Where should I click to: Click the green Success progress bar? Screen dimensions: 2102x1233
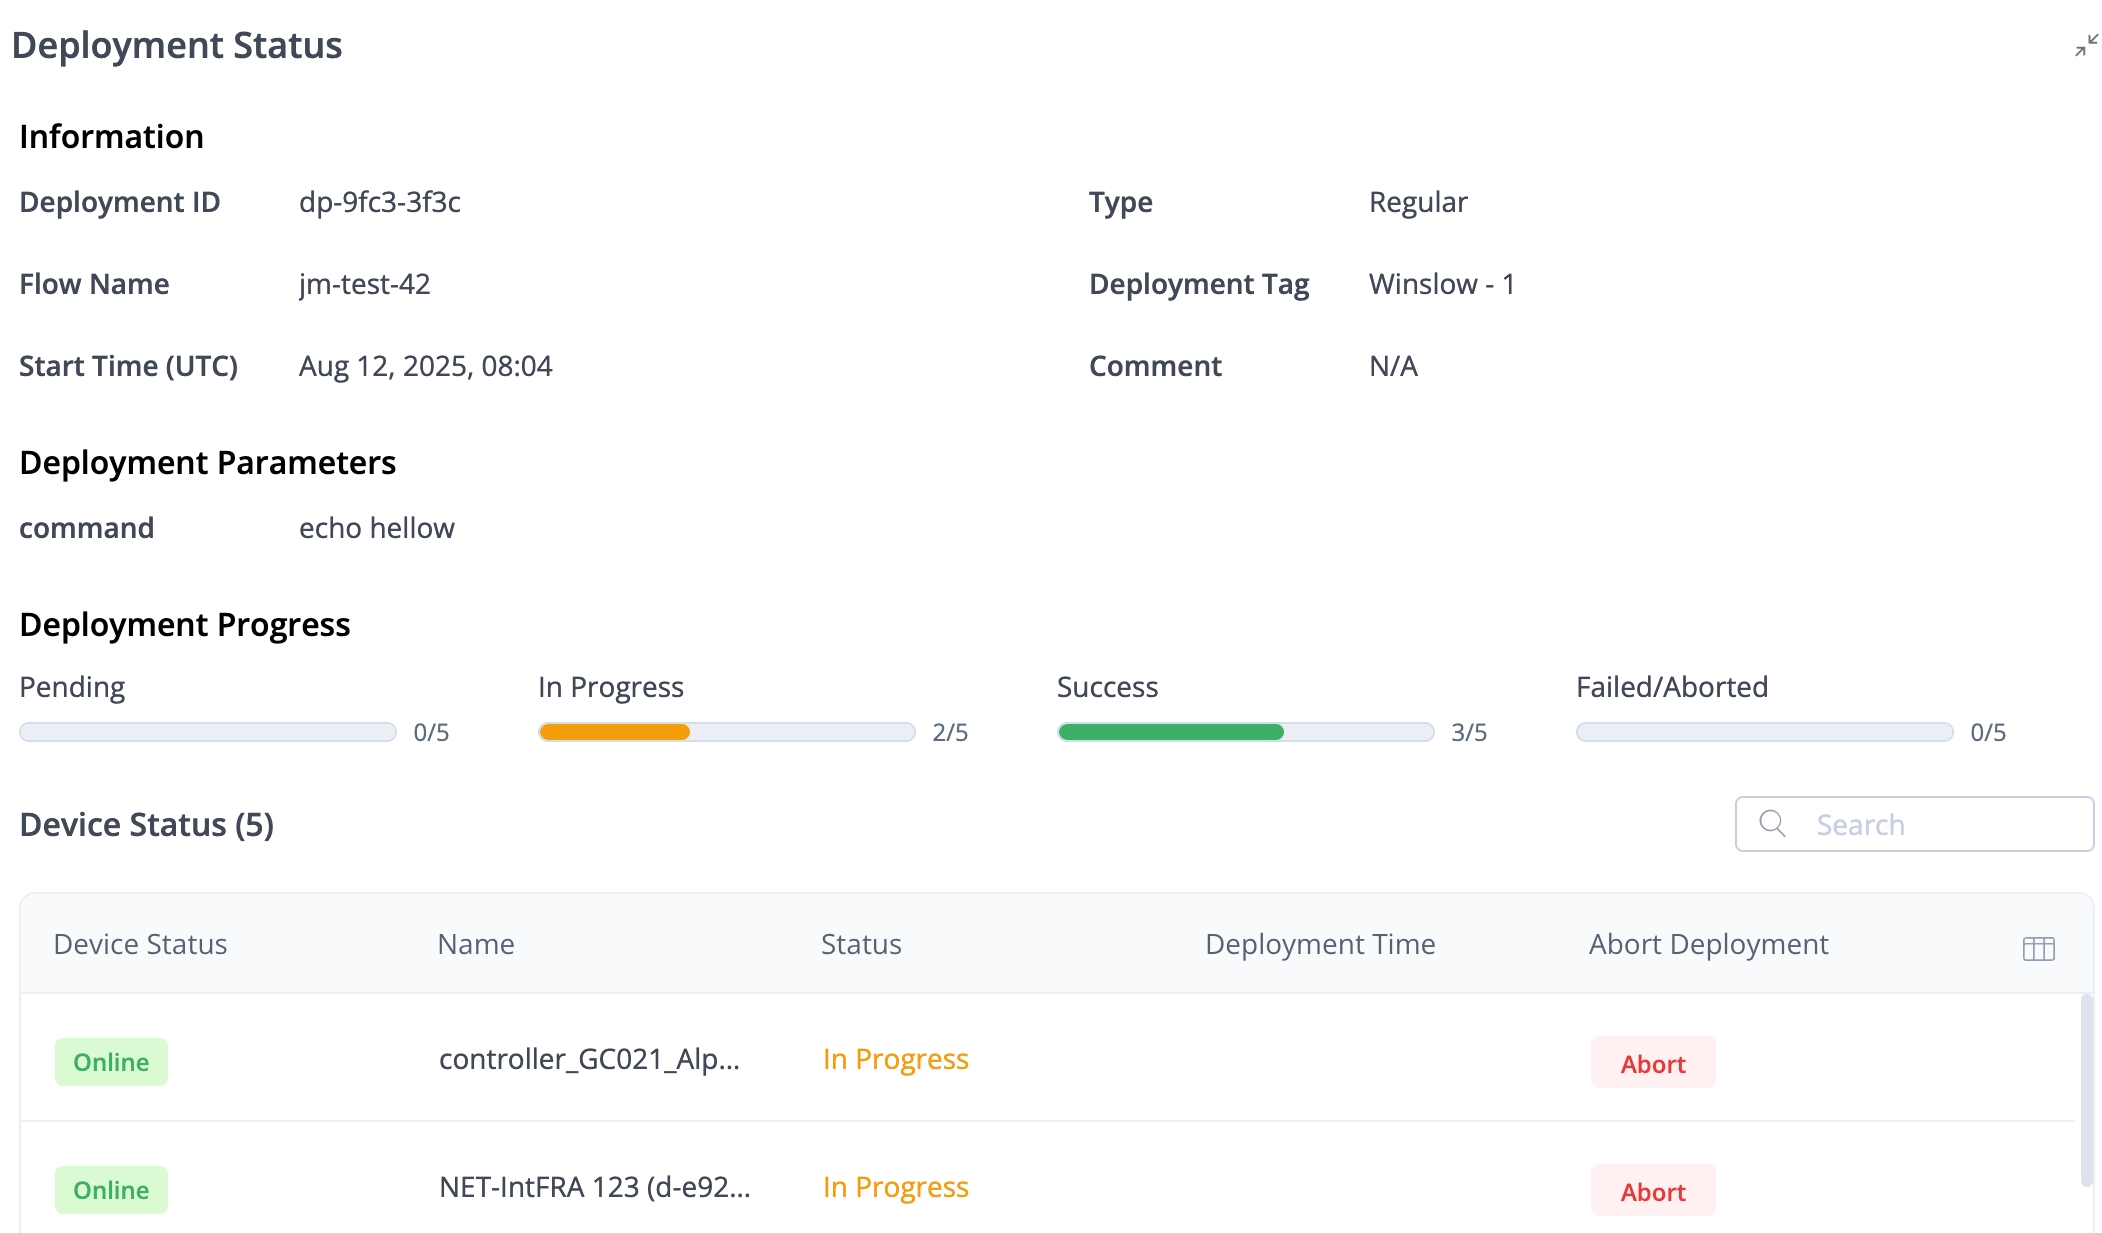[x=1170, y=732]
